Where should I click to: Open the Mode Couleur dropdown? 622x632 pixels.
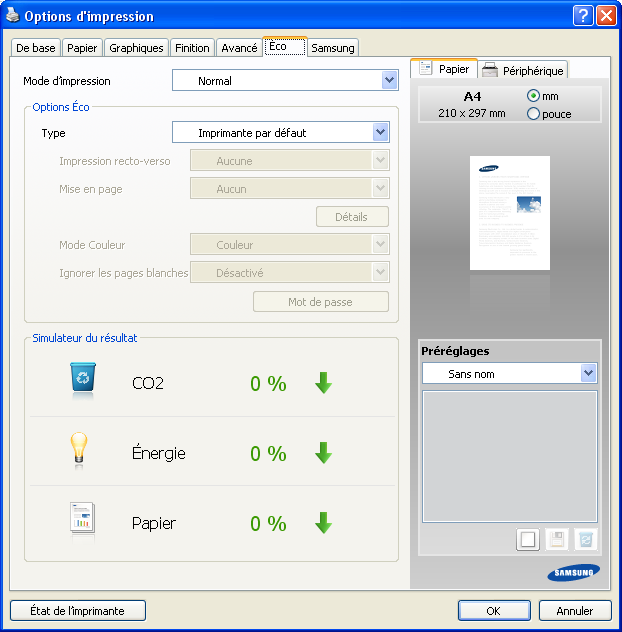(290, 244)
